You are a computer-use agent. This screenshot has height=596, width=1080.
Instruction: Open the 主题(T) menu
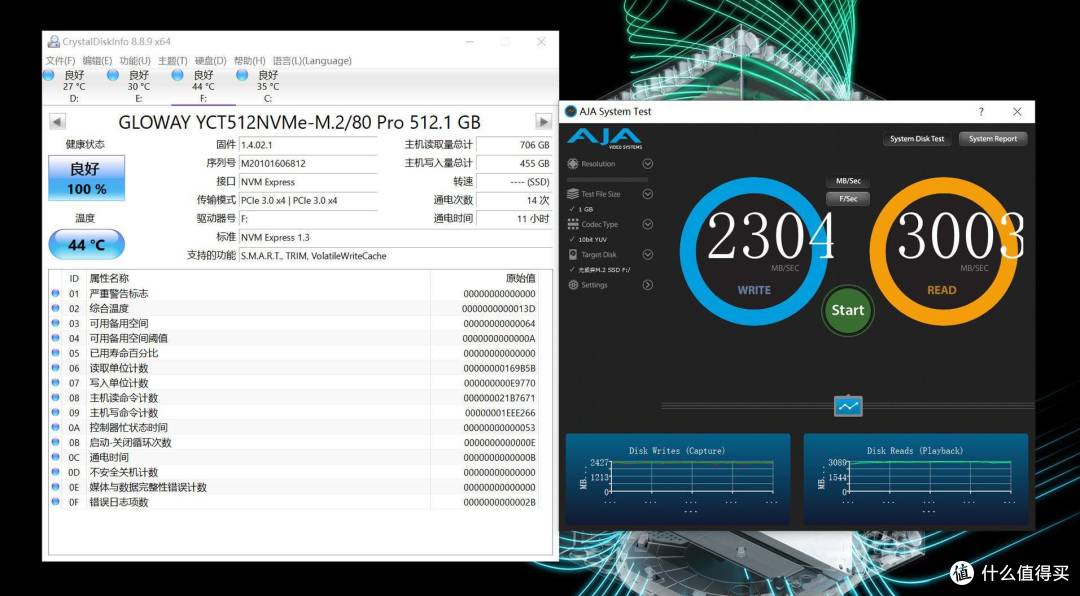click(x=172, y=61)
